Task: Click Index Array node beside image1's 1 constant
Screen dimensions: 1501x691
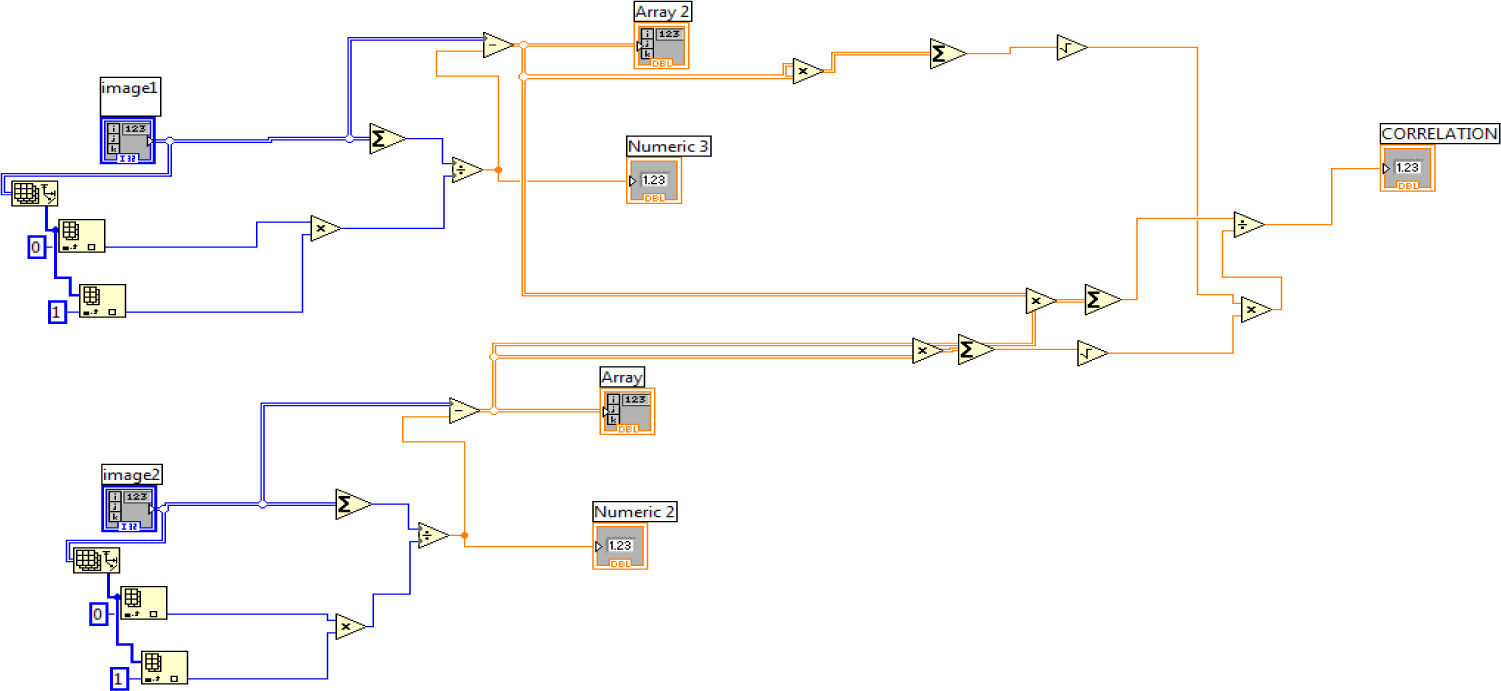Action: pos(102,300)
